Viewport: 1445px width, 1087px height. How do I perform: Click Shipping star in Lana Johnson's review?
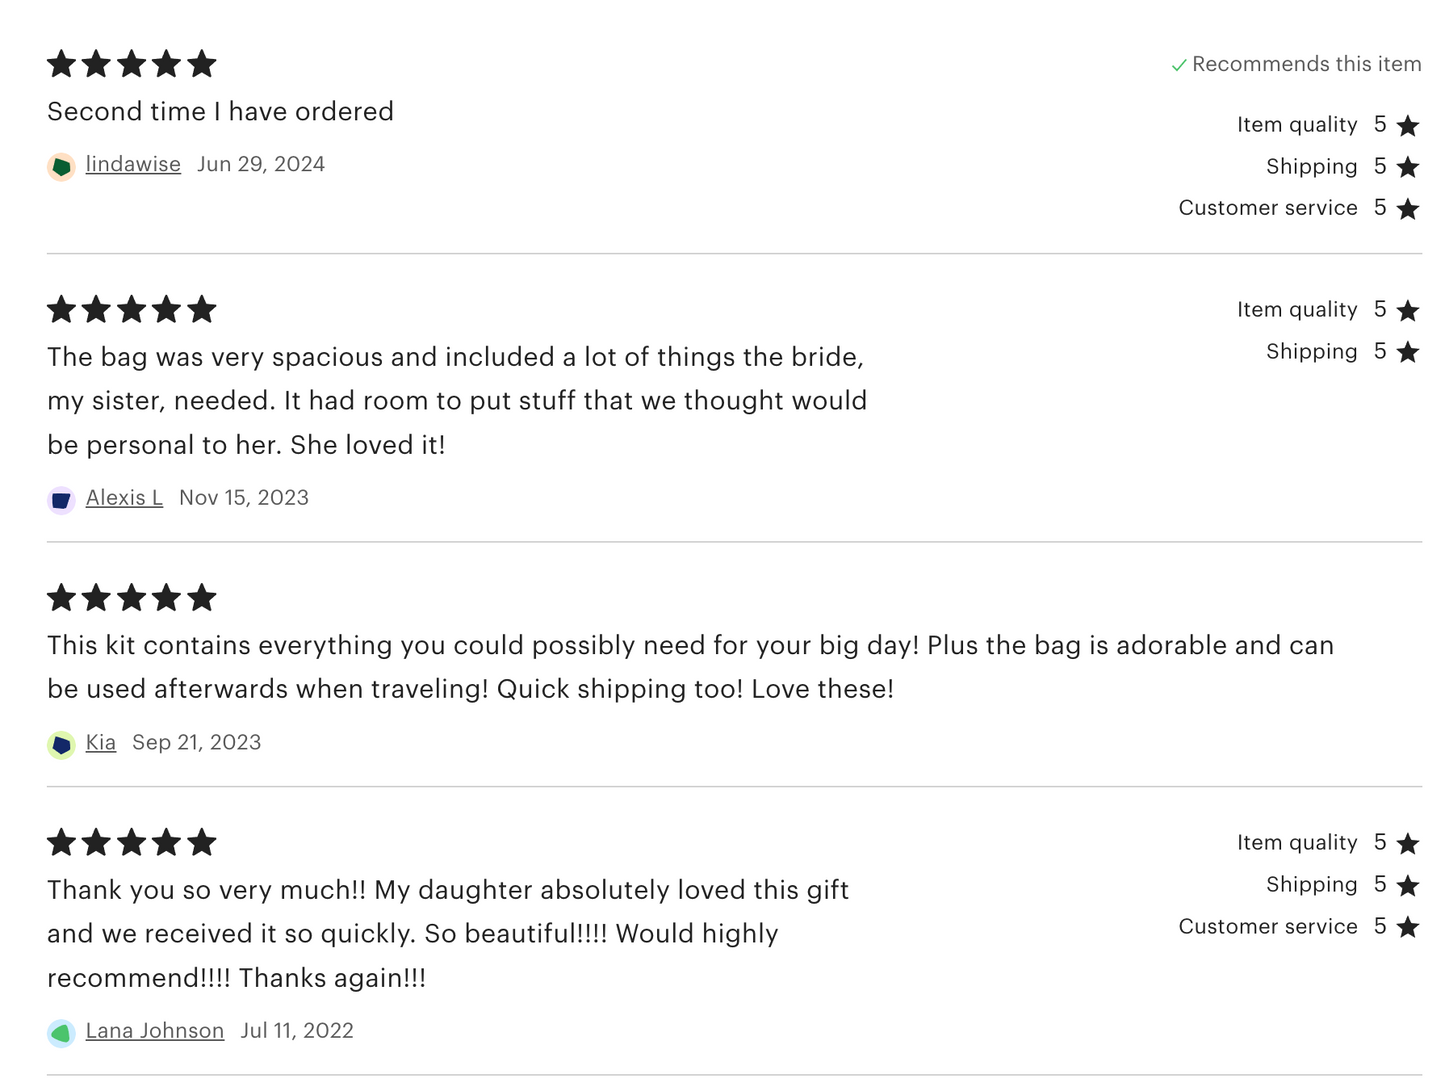[x=1408, y=885]
